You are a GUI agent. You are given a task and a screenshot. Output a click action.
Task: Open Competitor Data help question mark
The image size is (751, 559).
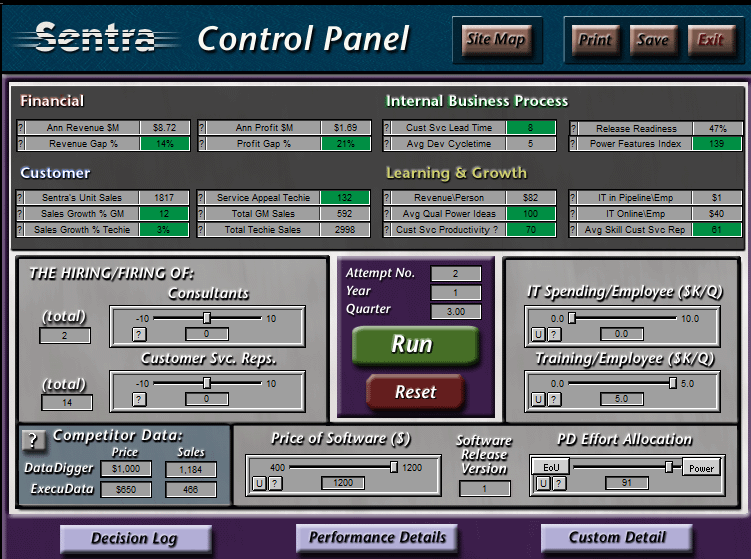coord(34,440)
